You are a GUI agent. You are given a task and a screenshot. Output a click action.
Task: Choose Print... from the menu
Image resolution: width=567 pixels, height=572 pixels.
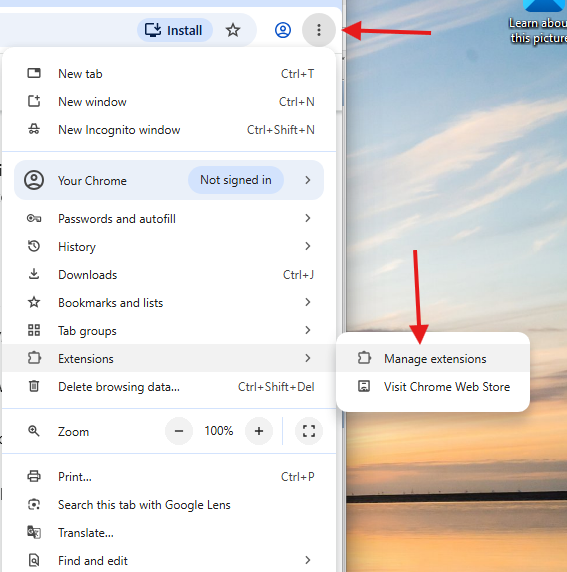[x=169, y=477]
